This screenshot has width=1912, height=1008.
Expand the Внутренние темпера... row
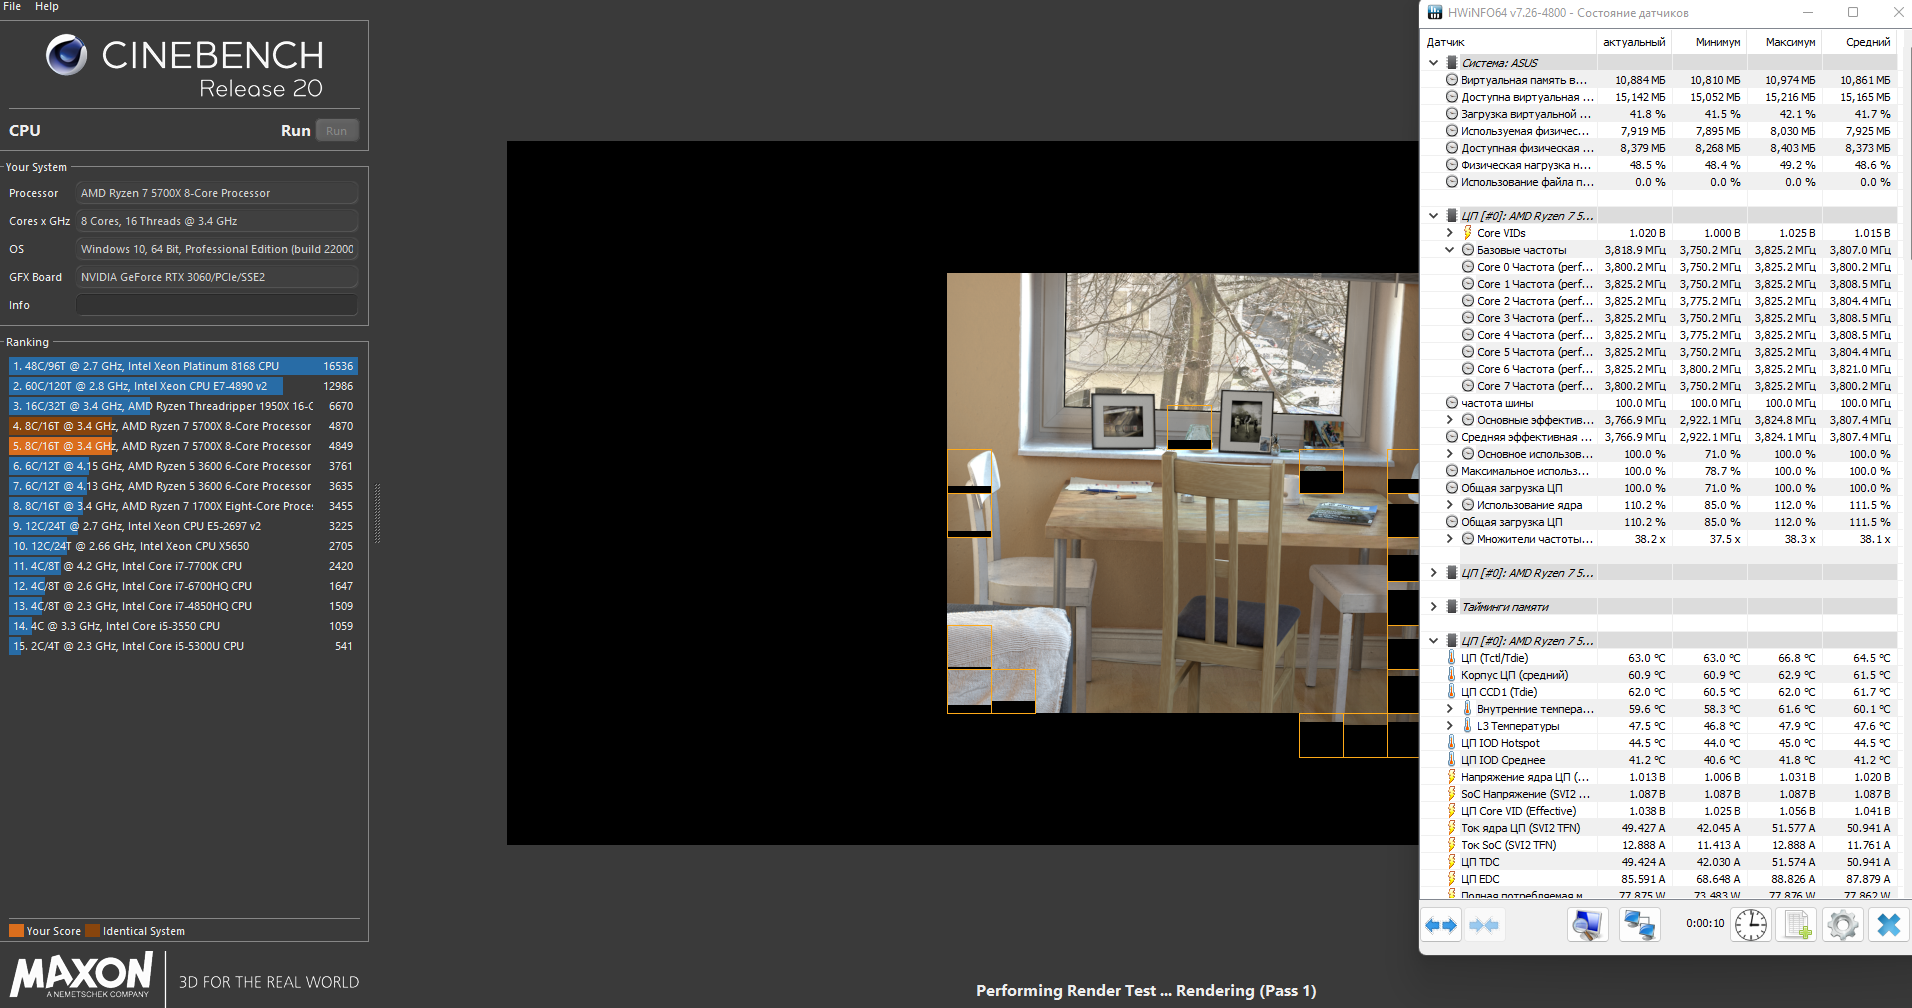point(1449,709)
